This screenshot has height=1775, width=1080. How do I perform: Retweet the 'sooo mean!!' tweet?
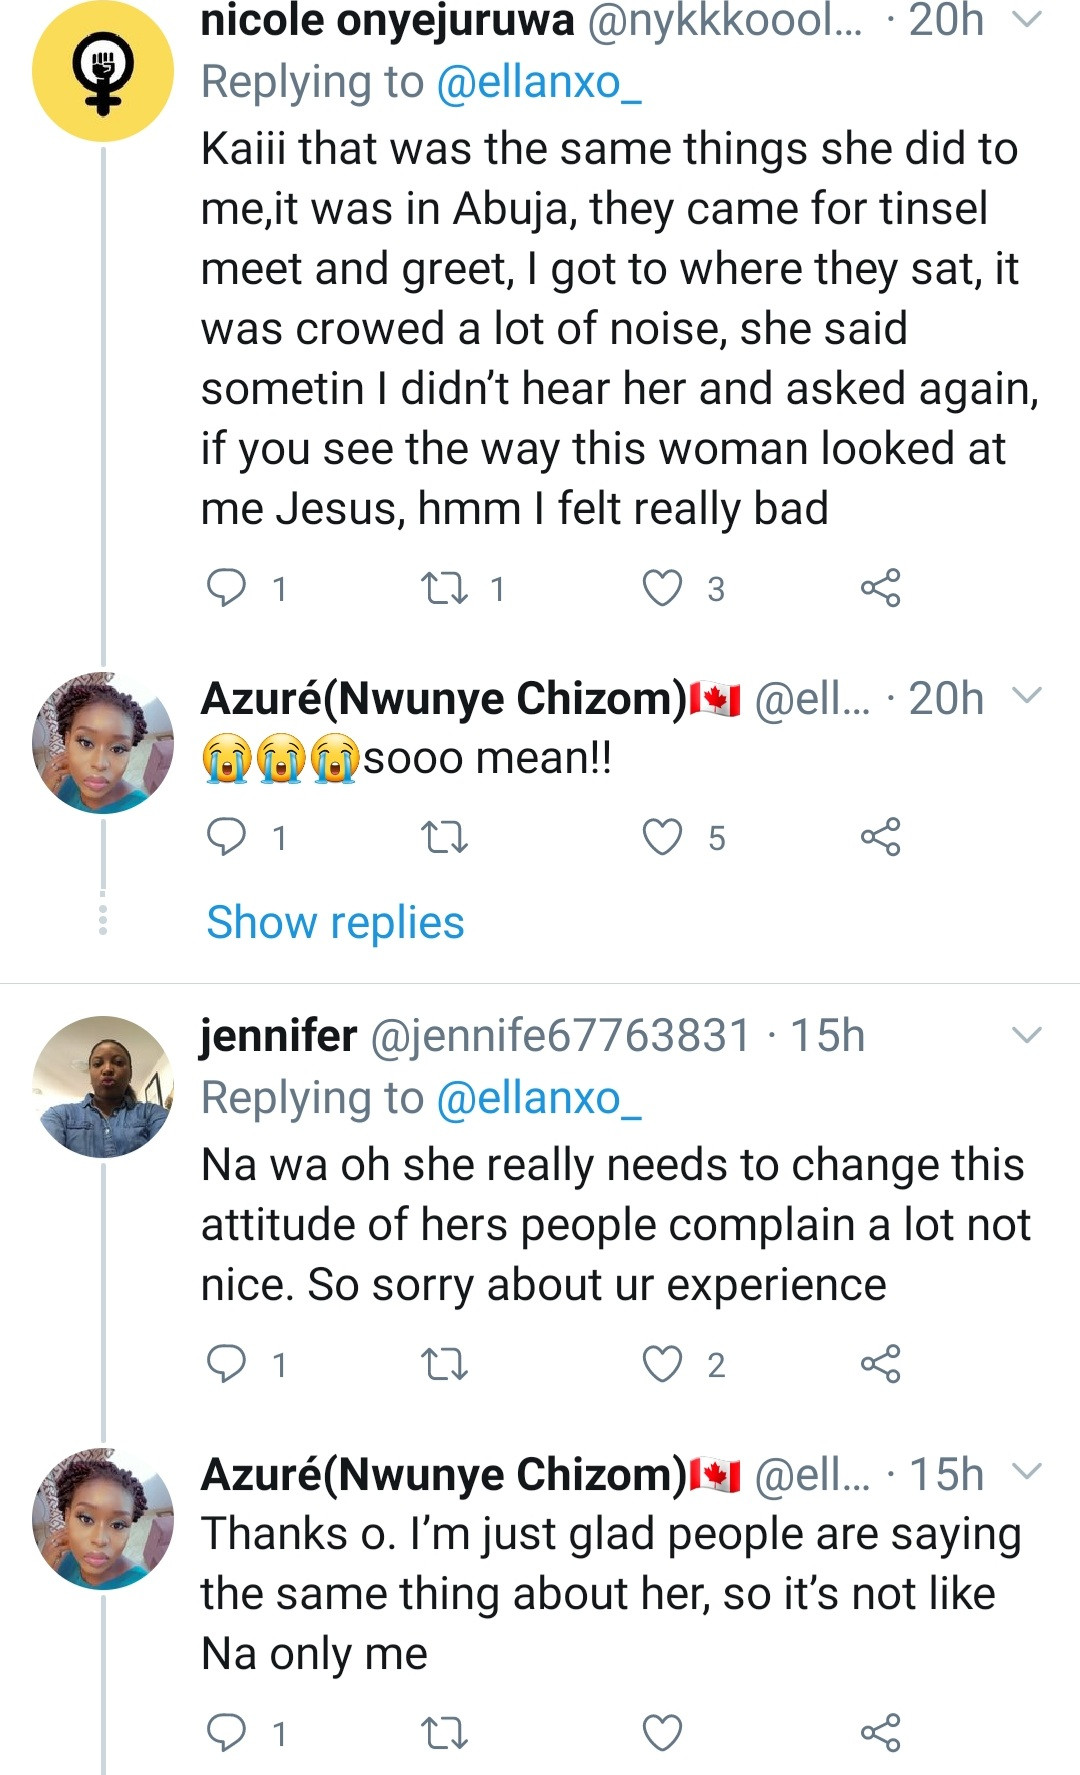click(x=445, y=837)
